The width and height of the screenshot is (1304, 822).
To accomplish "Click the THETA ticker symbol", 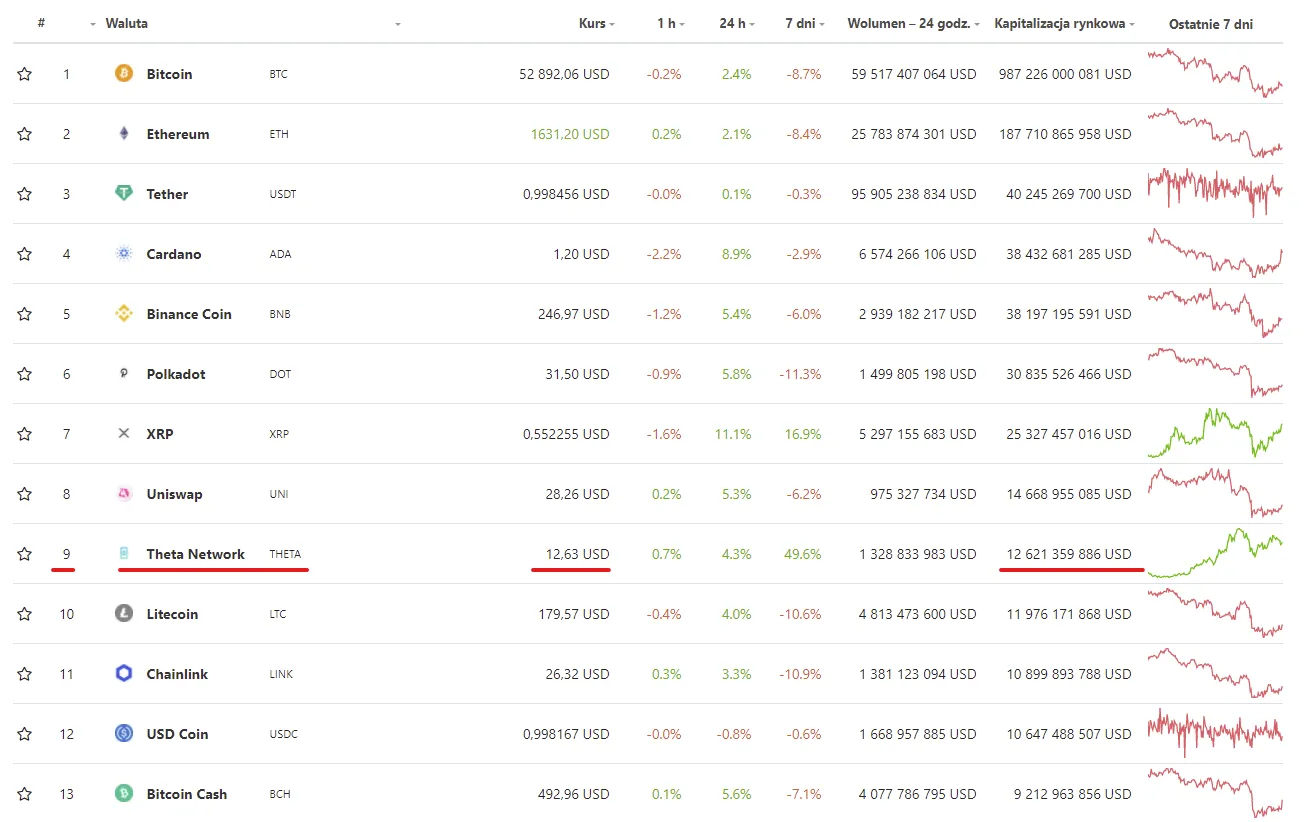I will 285,554.
